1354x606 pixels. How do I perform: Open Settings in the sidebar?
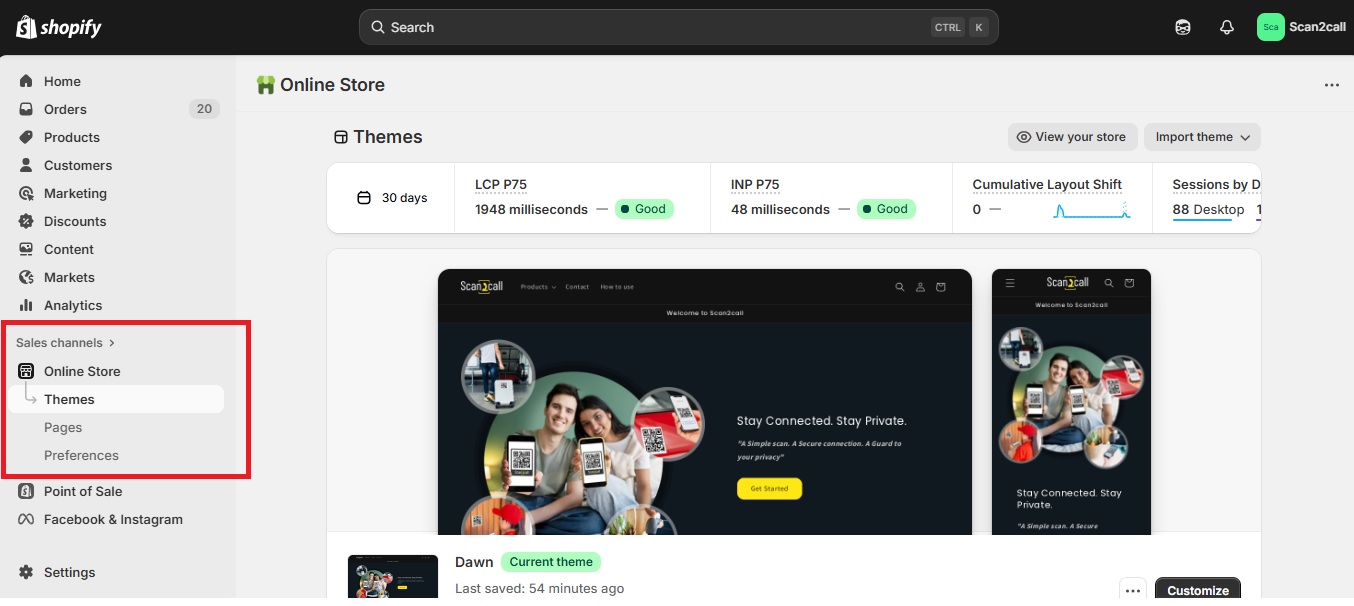70,572
